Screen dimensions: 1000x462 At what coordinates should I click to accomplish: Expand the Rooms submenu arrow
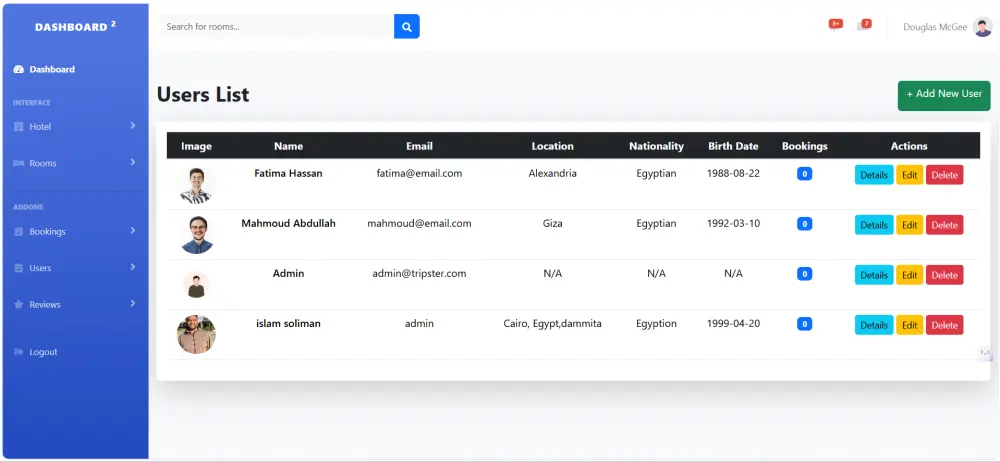(x=133, y=162)
